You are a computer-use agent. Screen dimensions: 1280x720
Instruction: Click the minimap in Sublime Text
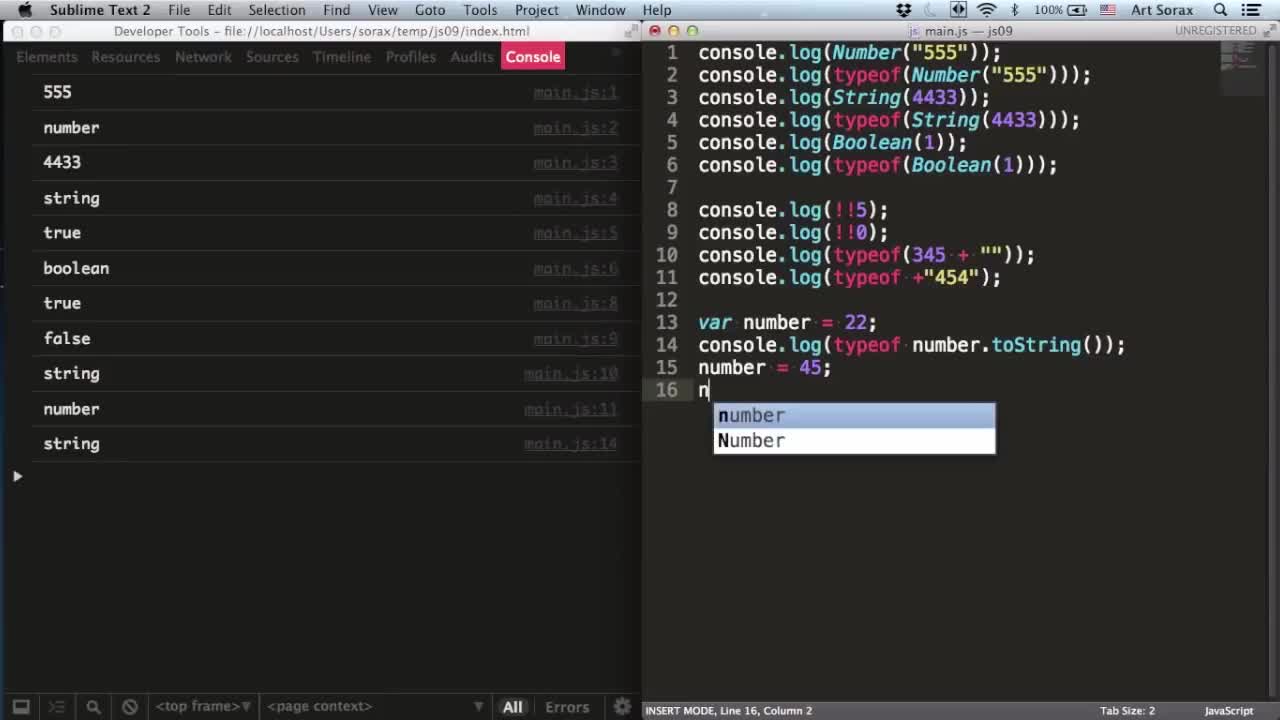click(x=1243, y=70)
